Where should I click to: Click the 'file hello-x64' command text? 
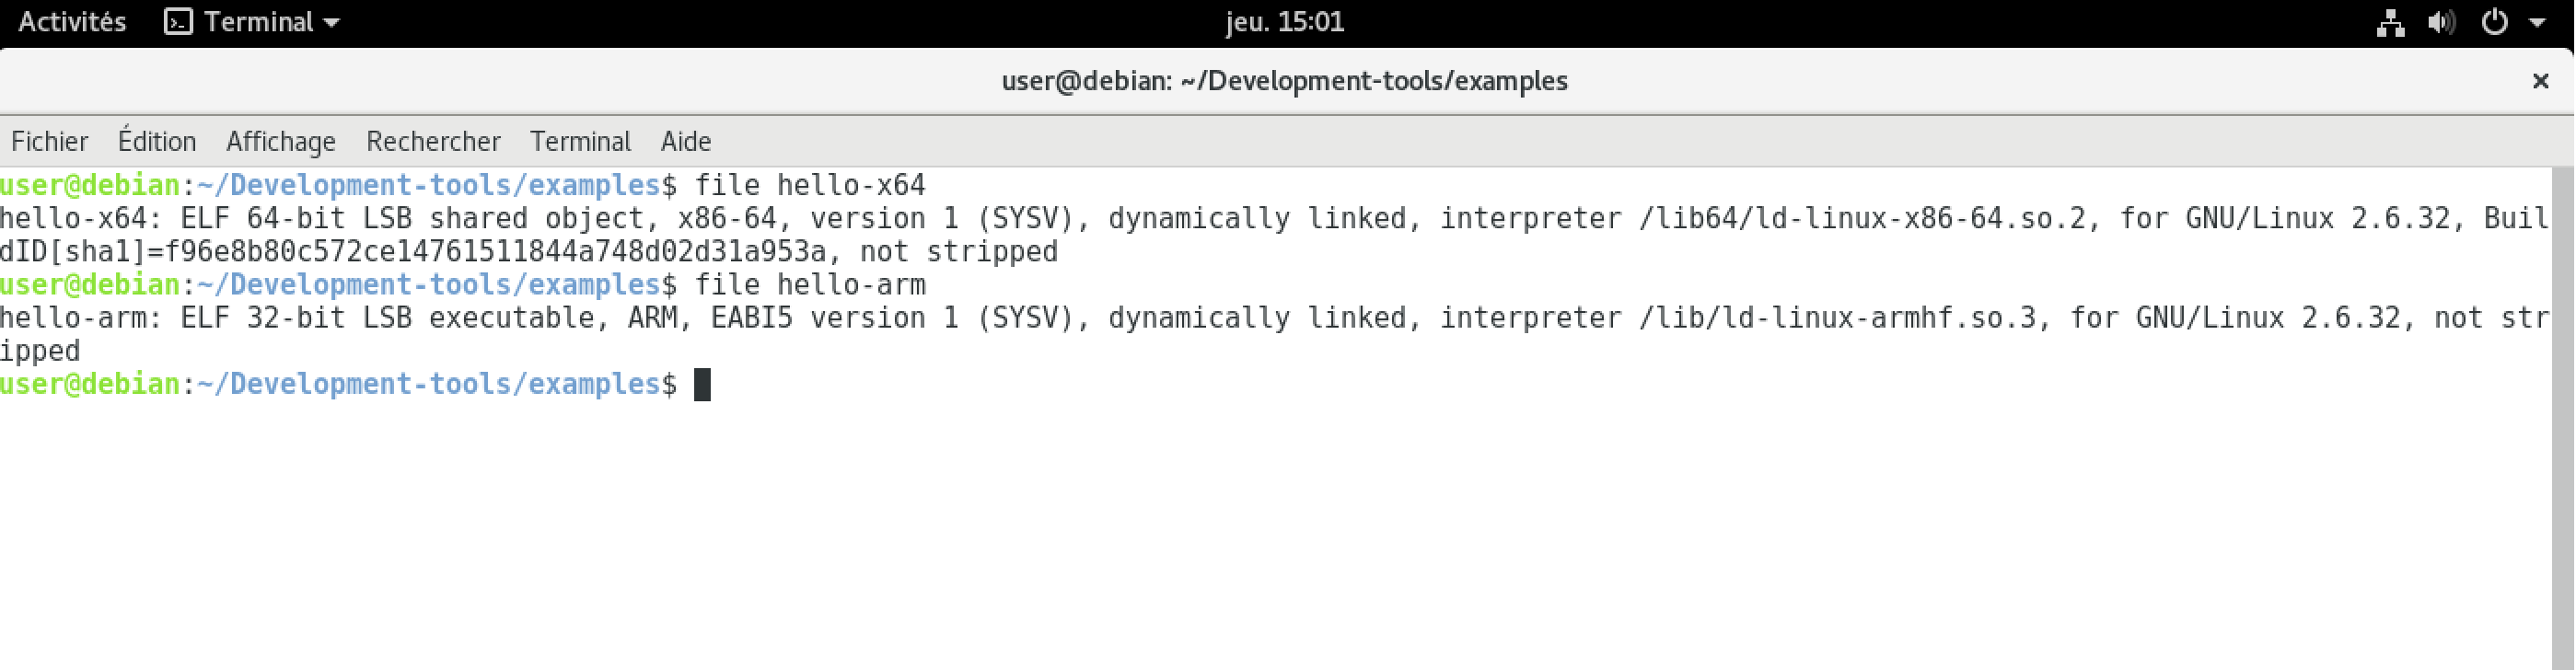click(810, 186)
